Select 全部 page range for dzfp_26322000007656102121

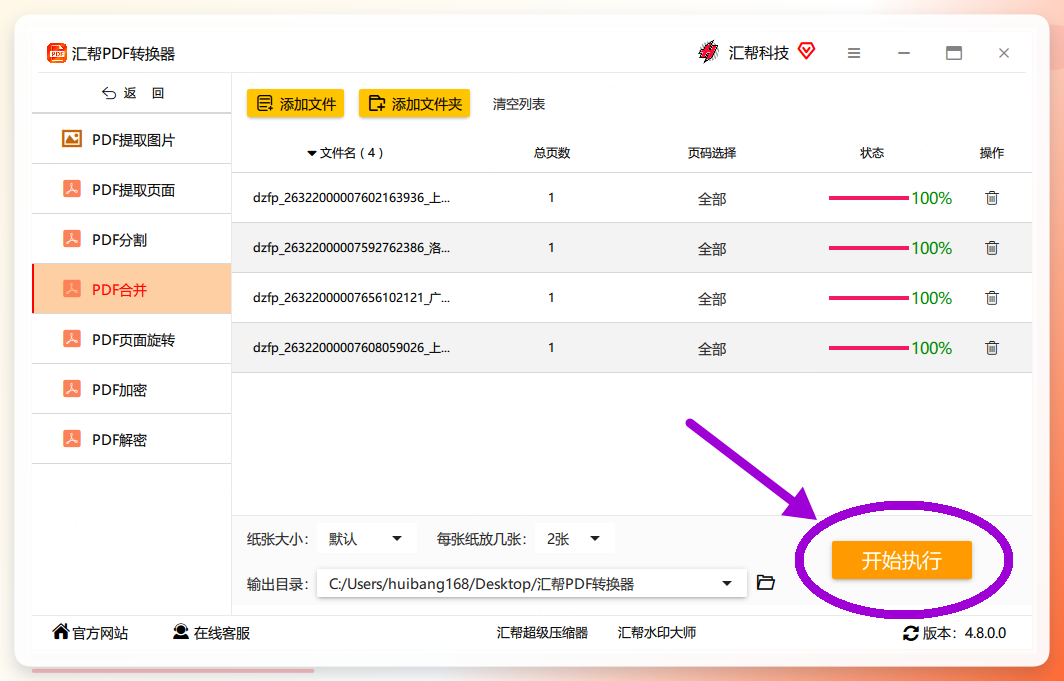click(x=712, y=298)
